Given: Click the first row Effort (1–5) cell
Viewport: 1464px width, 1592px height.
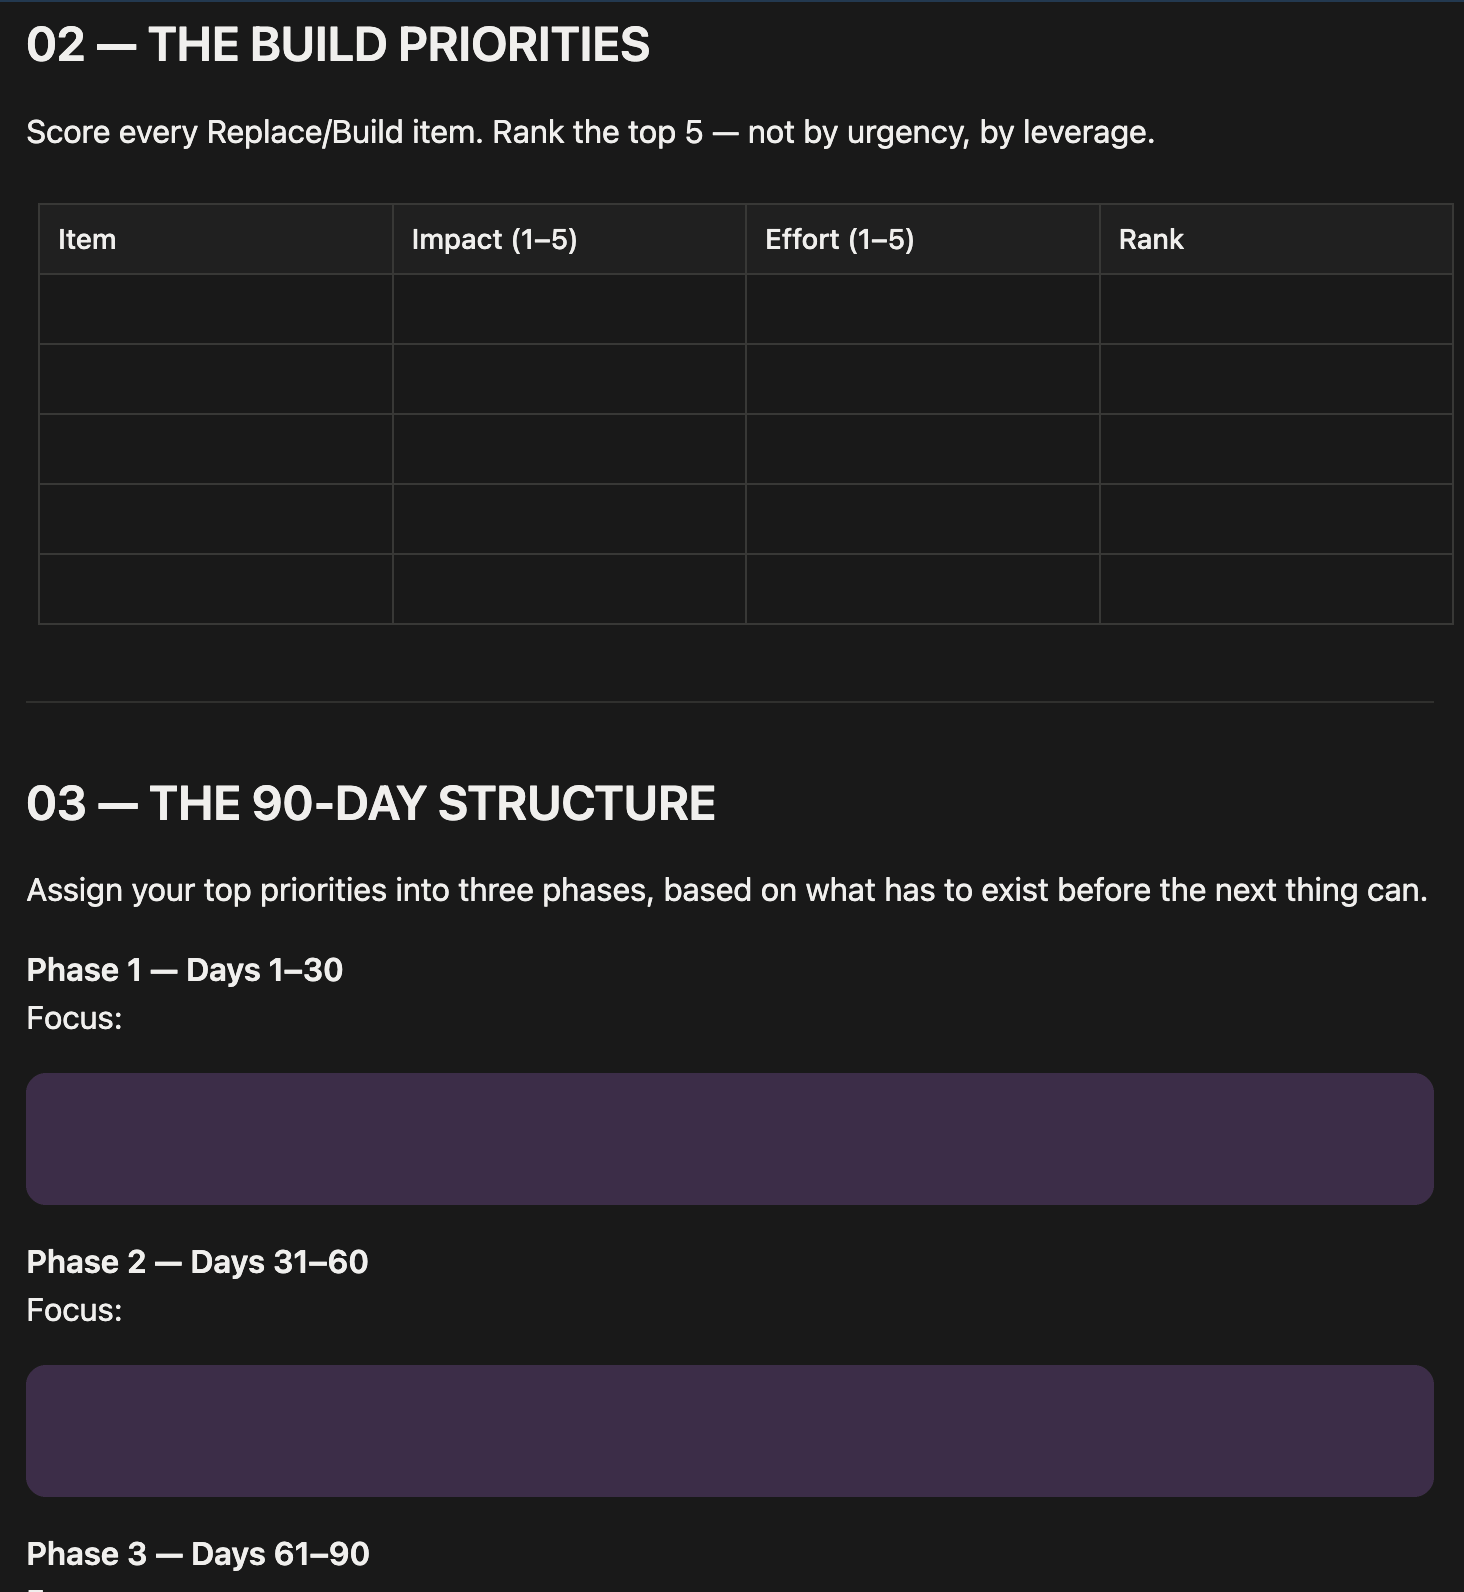Looking at the screenshot, I should [x=923, y=309].
